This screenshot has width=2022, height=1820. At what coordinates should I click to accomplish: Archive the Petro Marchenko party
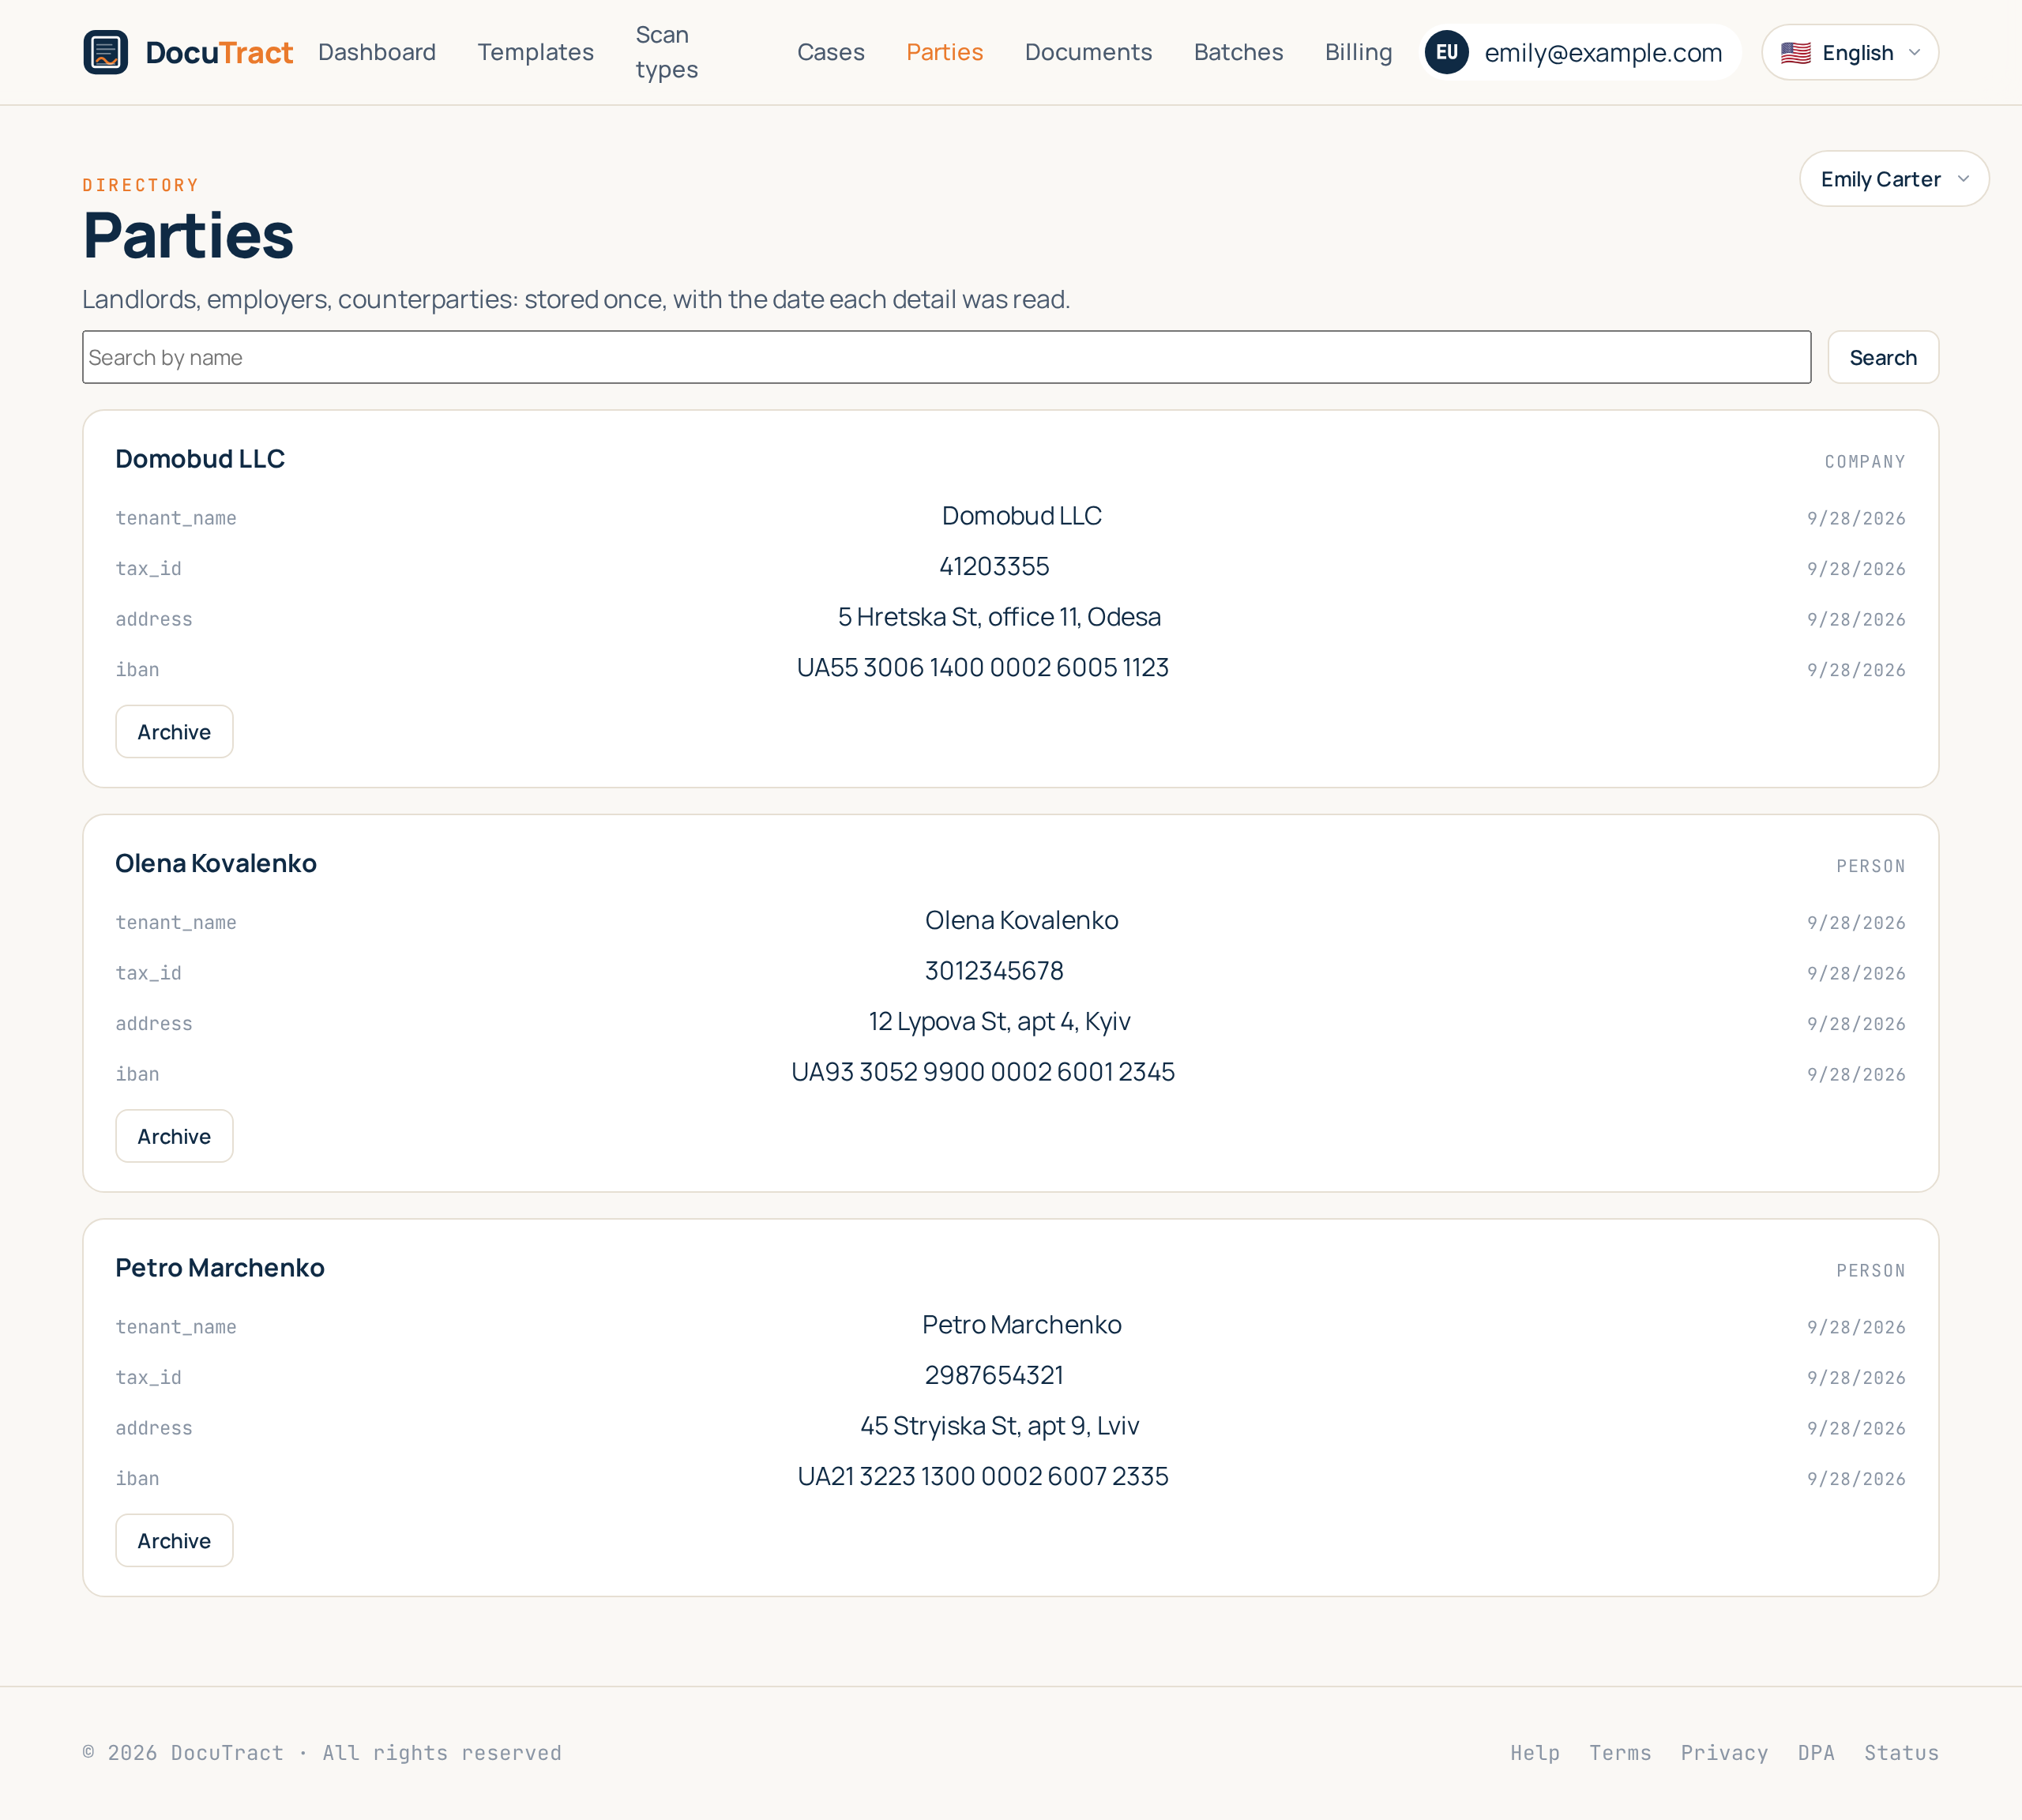click(174, 1540)
